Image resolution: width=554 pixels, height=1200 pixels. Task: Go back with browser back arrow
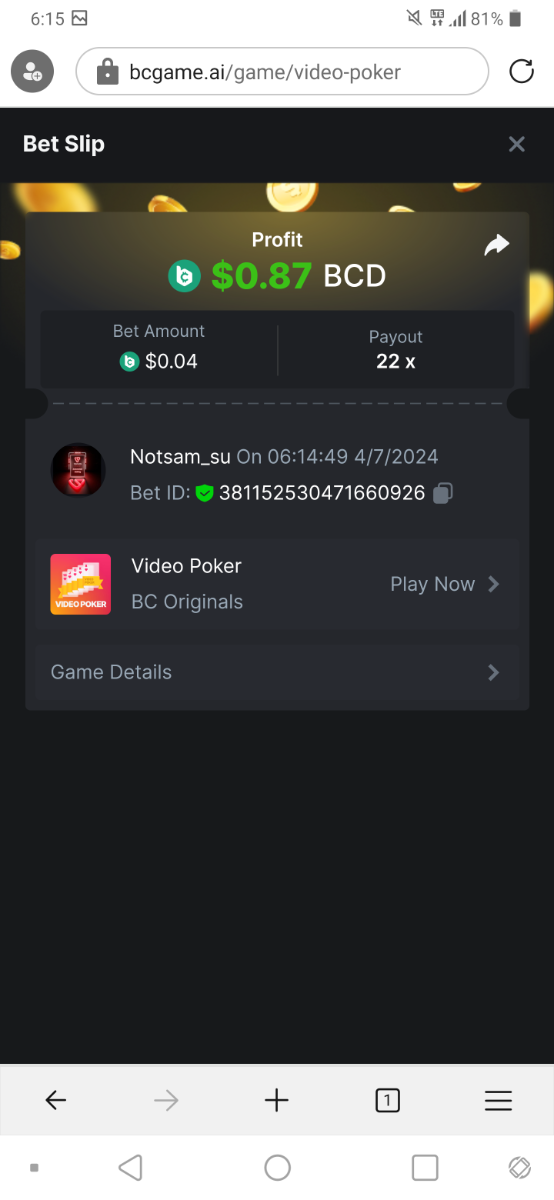[56, 1101]
